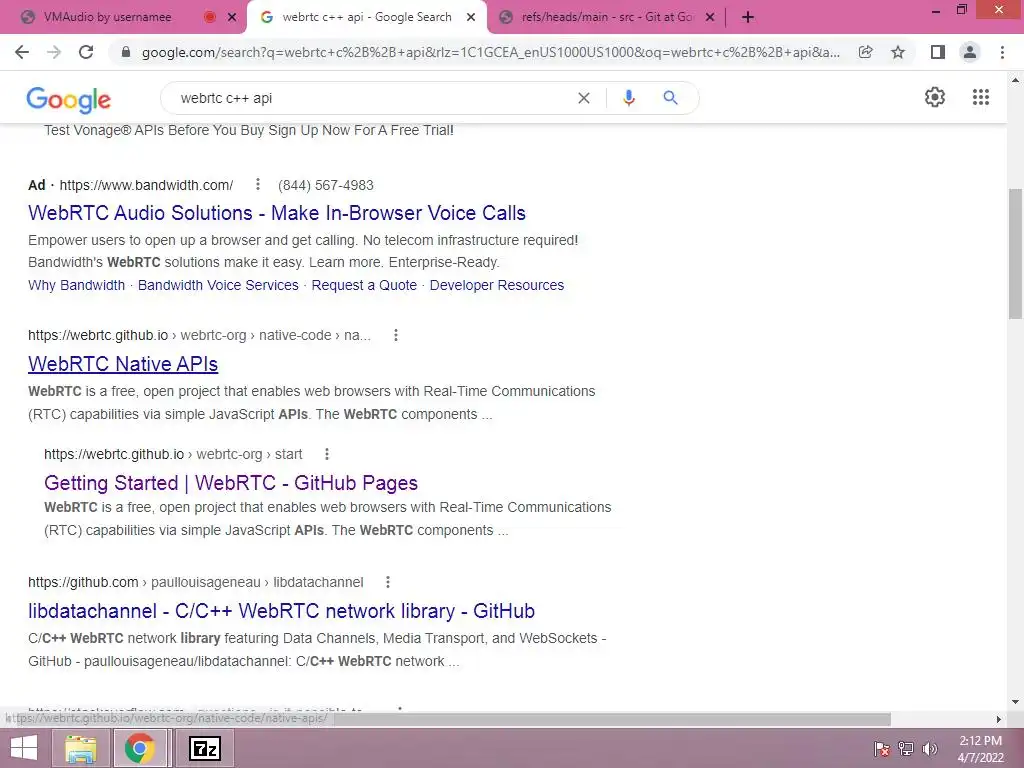Viewport: 1024px width, 768px height.
Task: Select the webrtc c++ api Google Search tab
Action: 366,18
